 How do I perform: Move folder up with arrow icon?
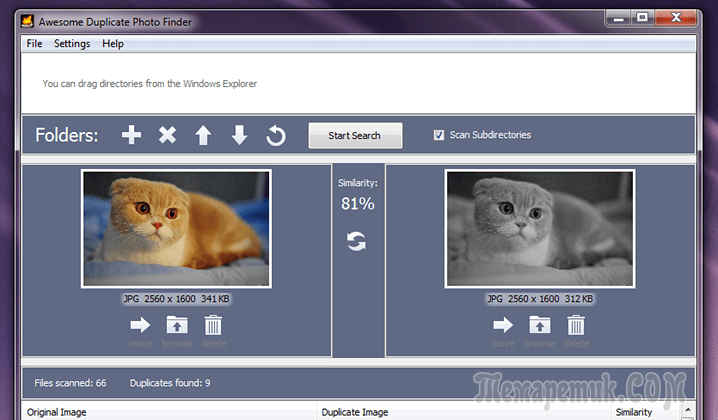point(203,135)
